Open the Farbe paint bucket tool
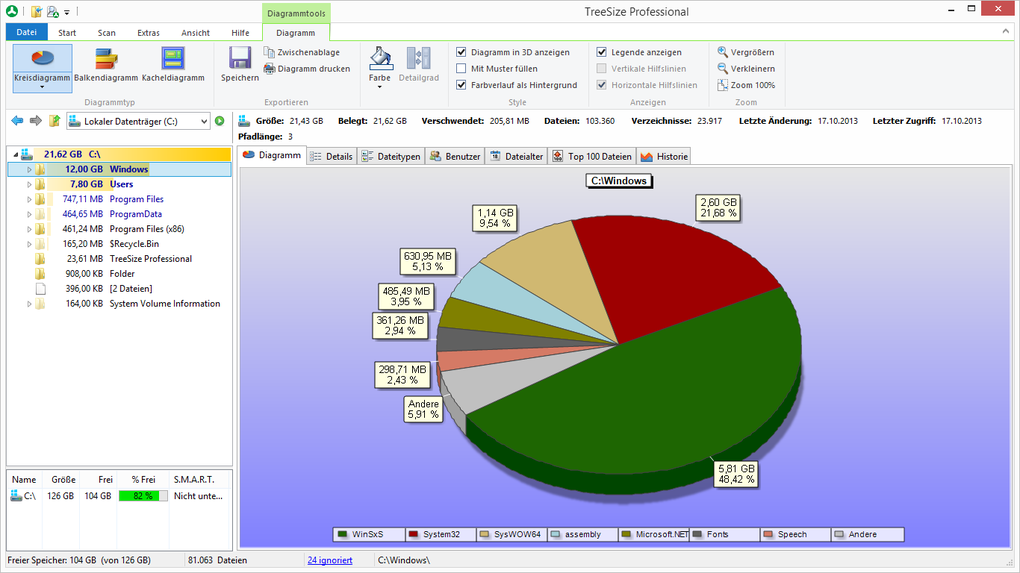Viewport: 1020px width, 573px height. 380,58
